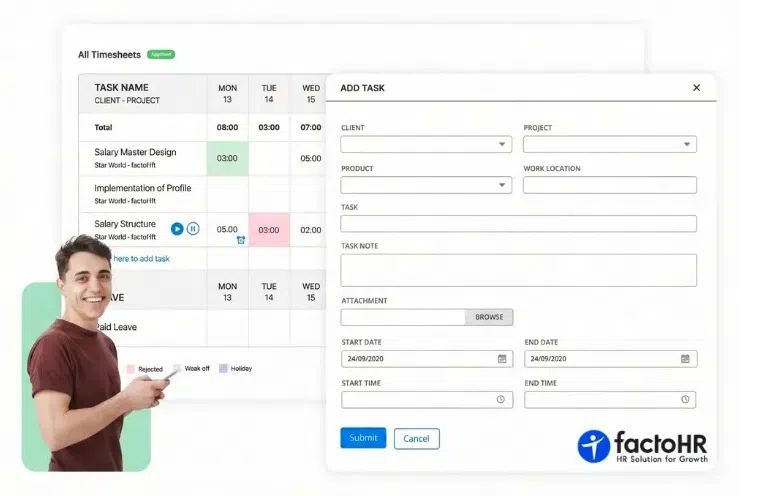Click the MON 13 header in leave section

click(x=227, y=292)
